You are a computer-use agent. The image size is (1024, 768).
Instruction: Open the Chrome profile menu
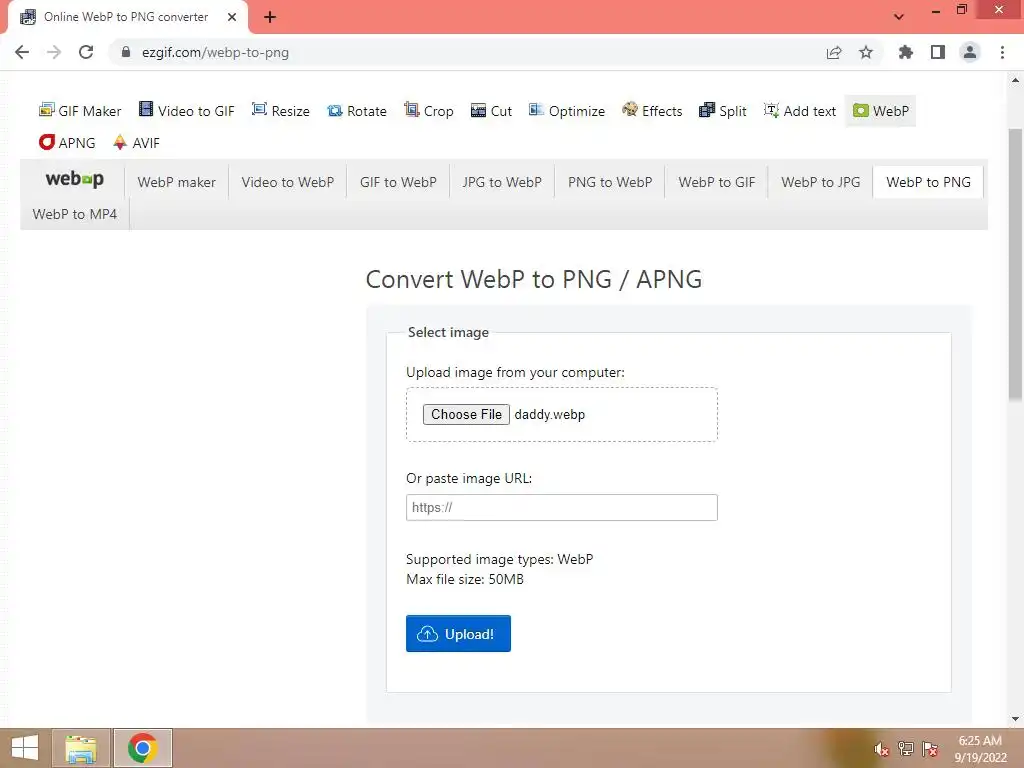point(970,52)
